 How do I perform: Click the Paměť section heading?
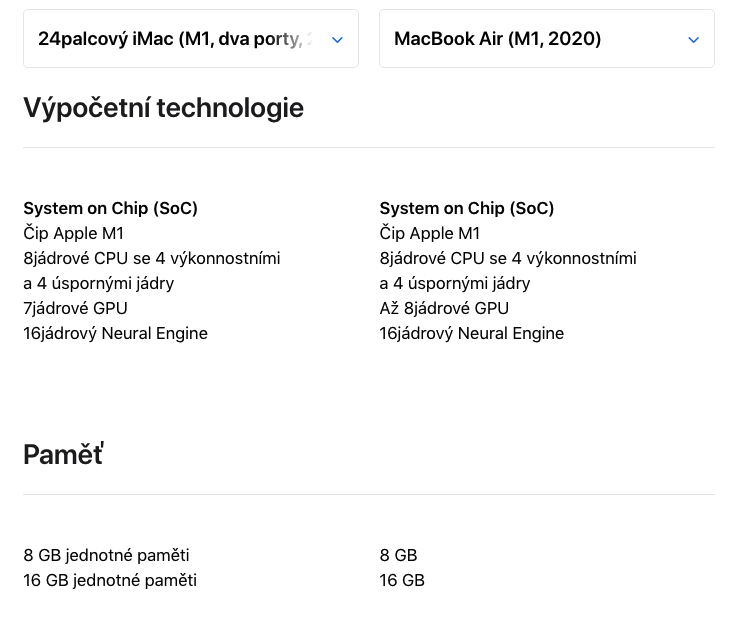tap(63, 454)
